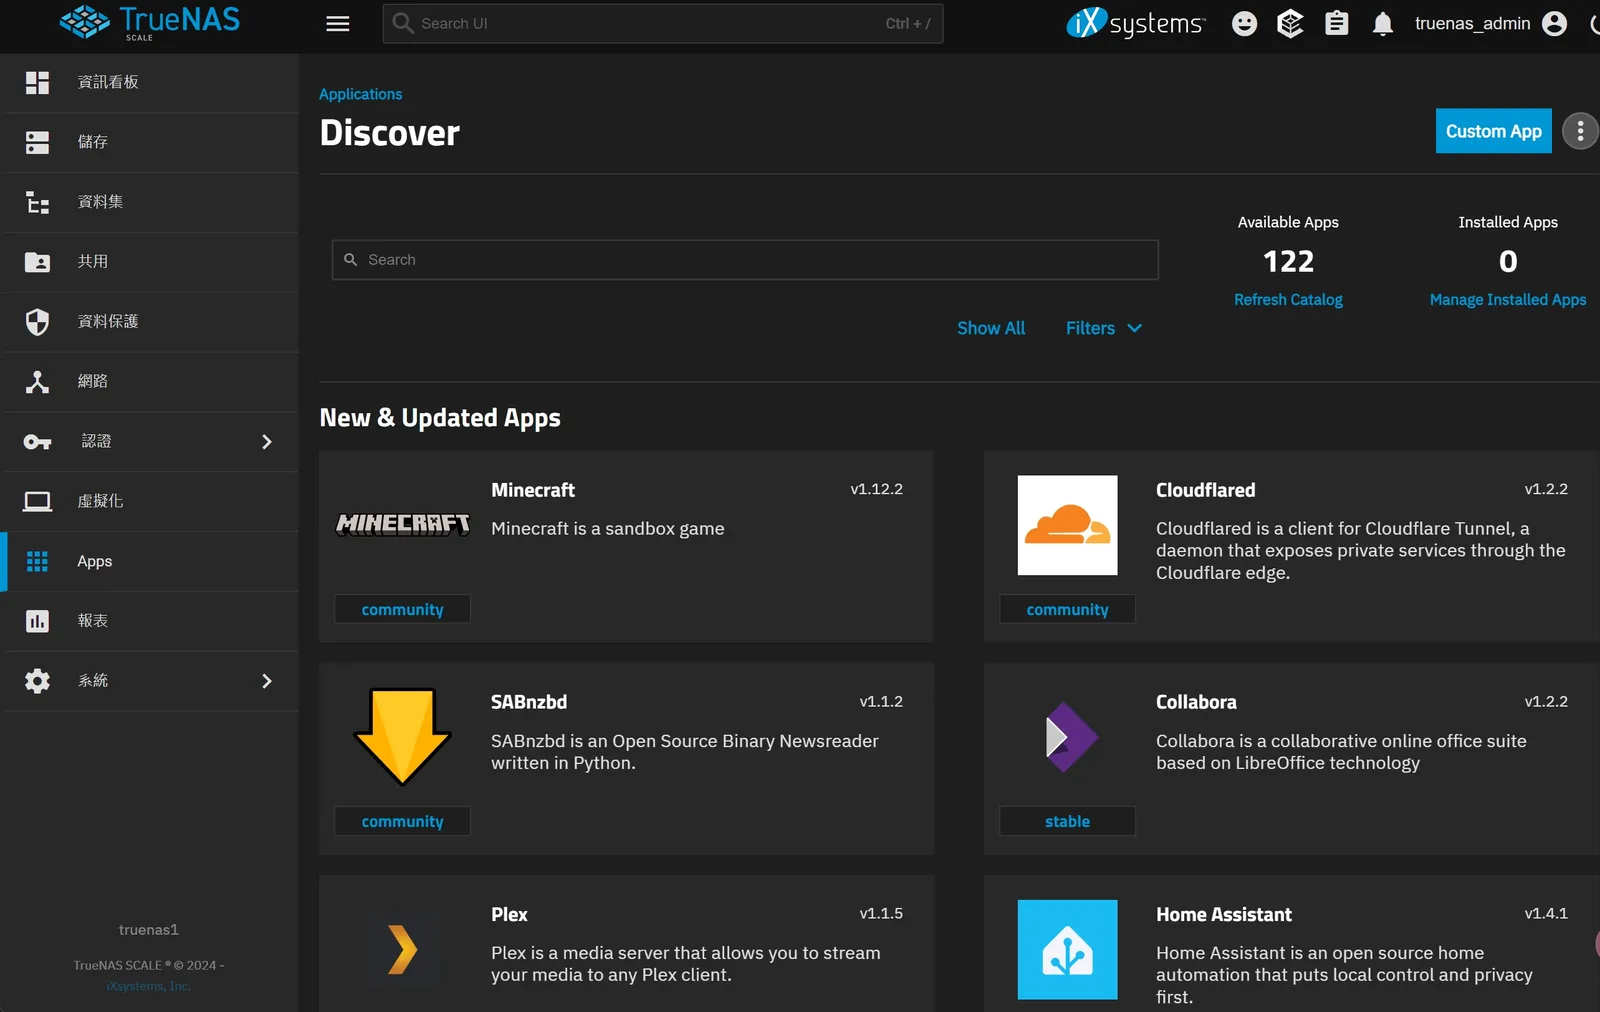Expand the System (系統) submenu chevron

coord(267,681)
